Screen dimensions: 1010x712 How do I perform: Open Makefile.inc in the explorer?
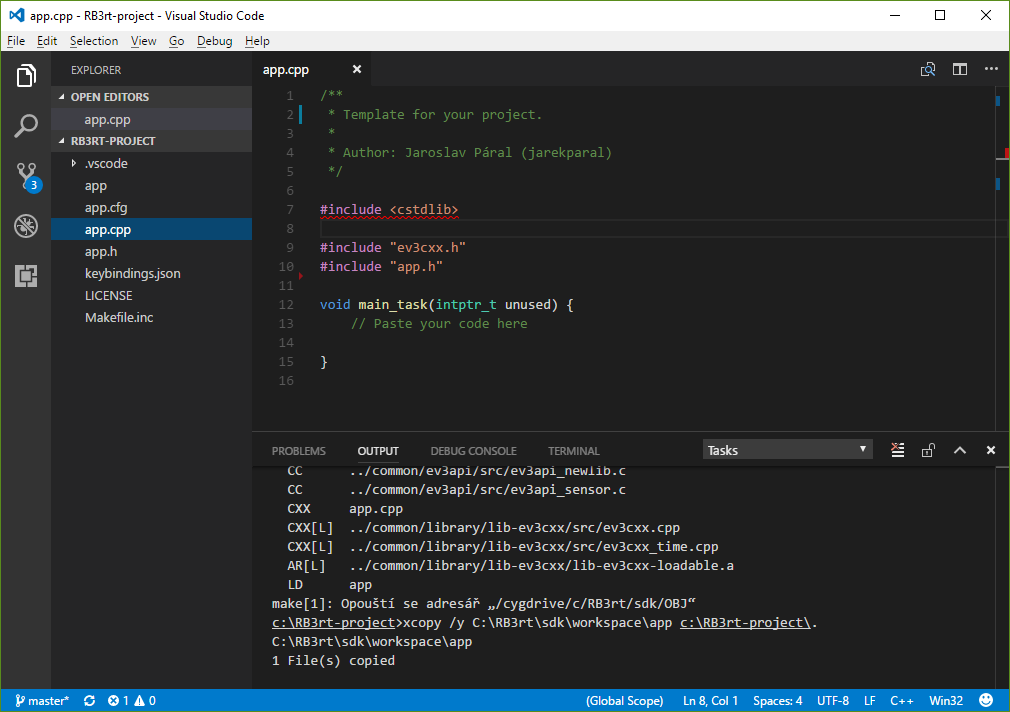pyautogui.click(x=151, y=317)
